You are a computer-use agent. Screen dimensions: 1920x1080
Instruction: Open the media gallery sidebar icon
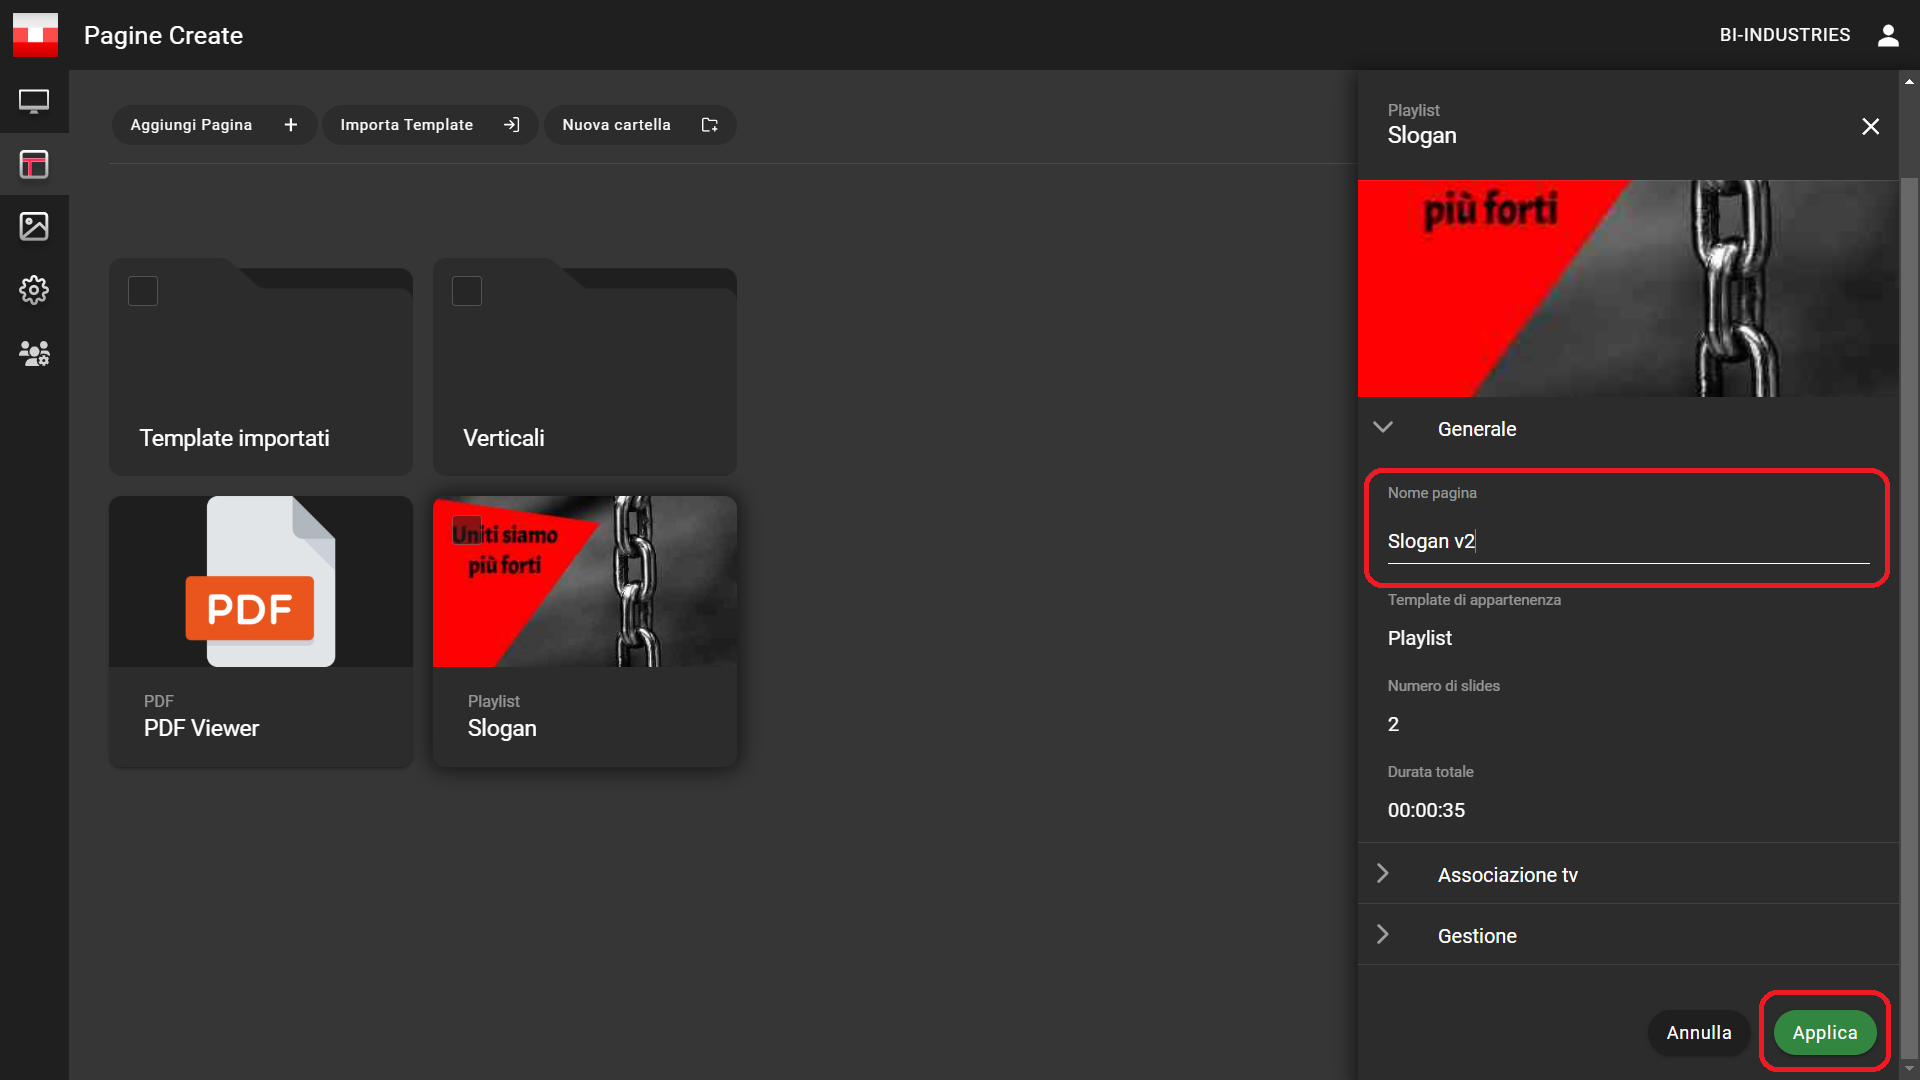pos(34,227)
